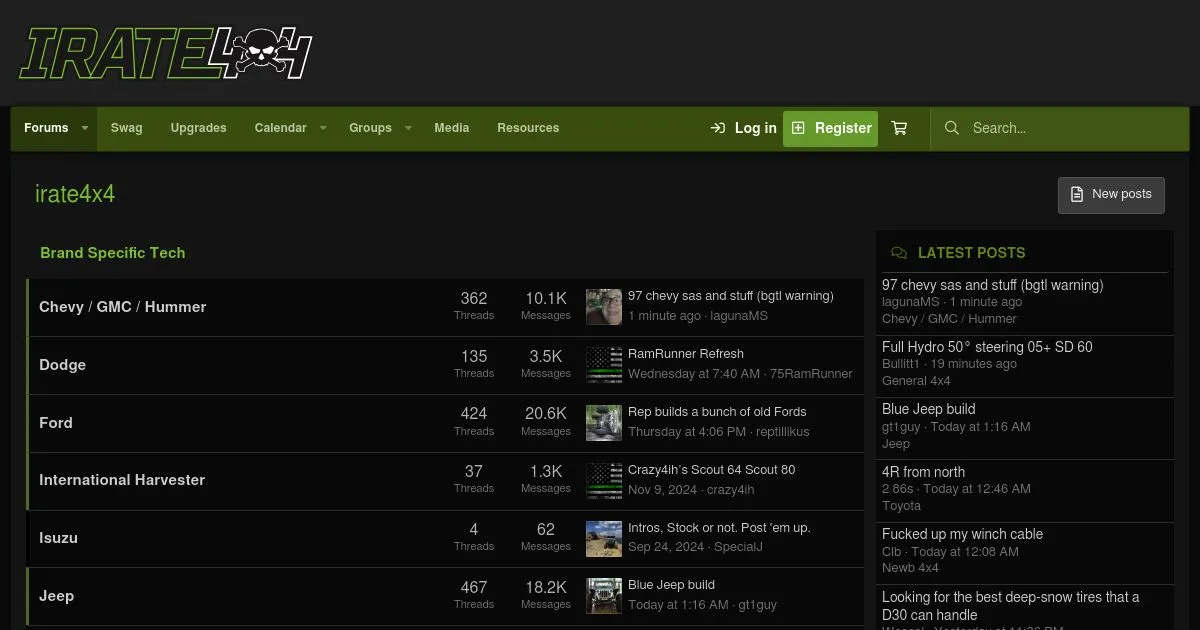
Task: Click the New posts document icon
Action: 1077,194
